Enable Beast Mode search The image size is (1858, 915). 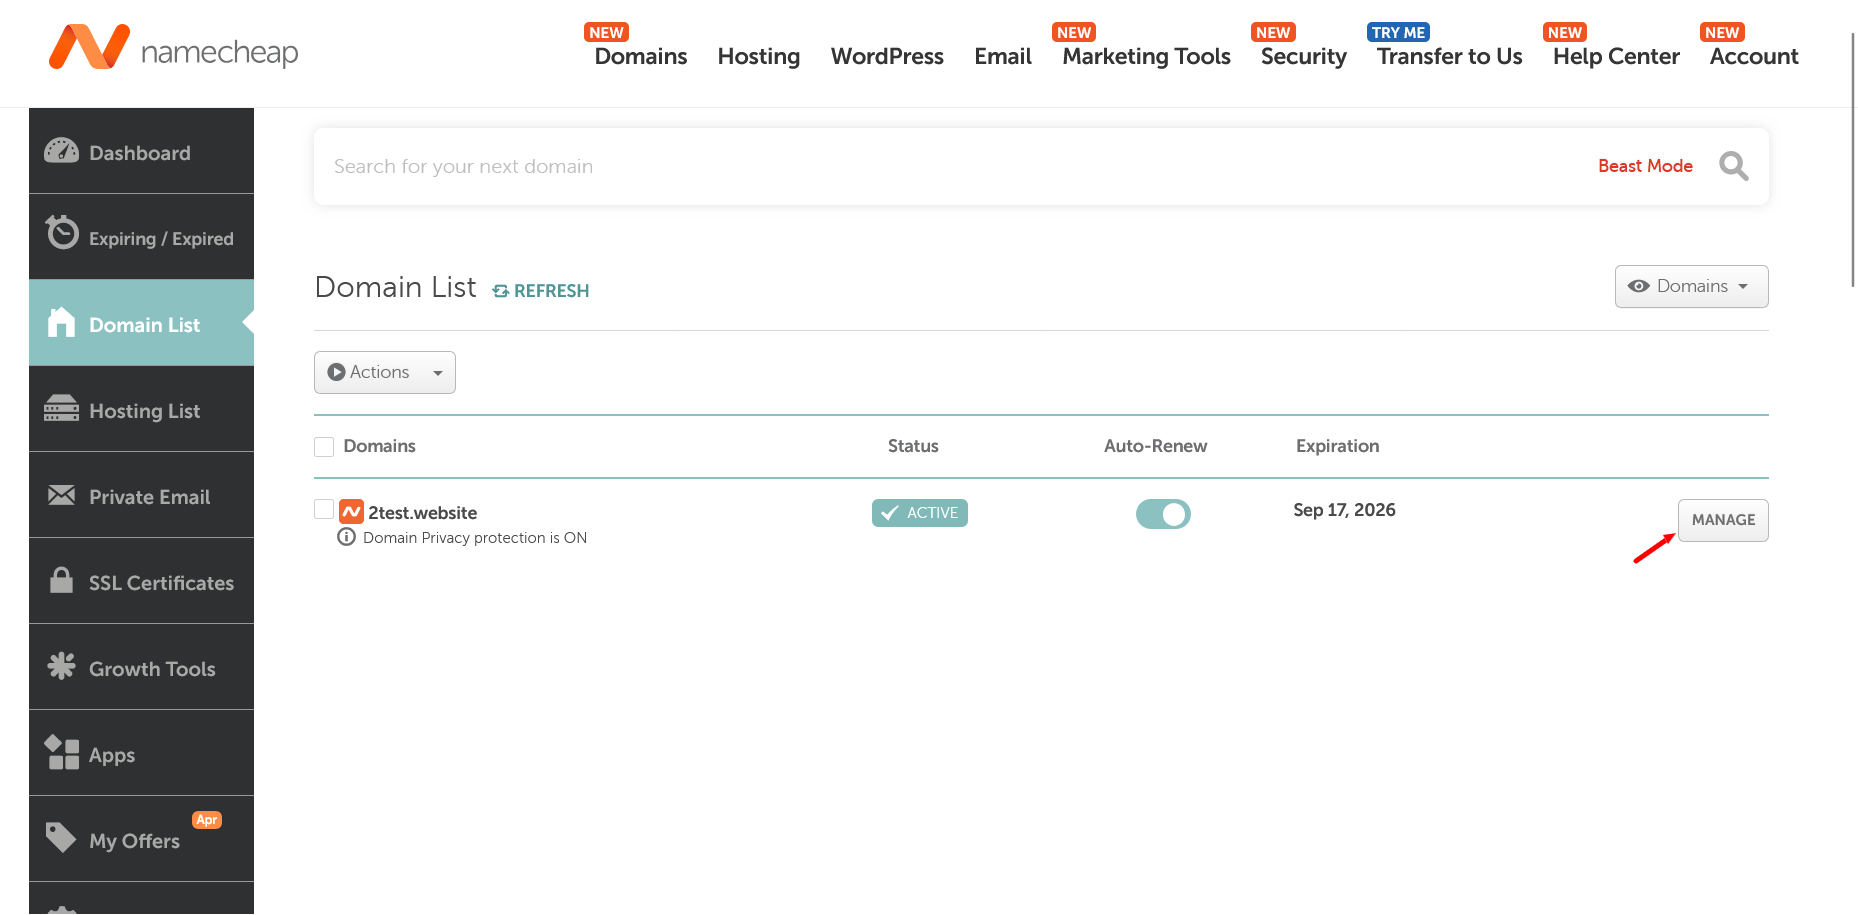coord(1645,166)
